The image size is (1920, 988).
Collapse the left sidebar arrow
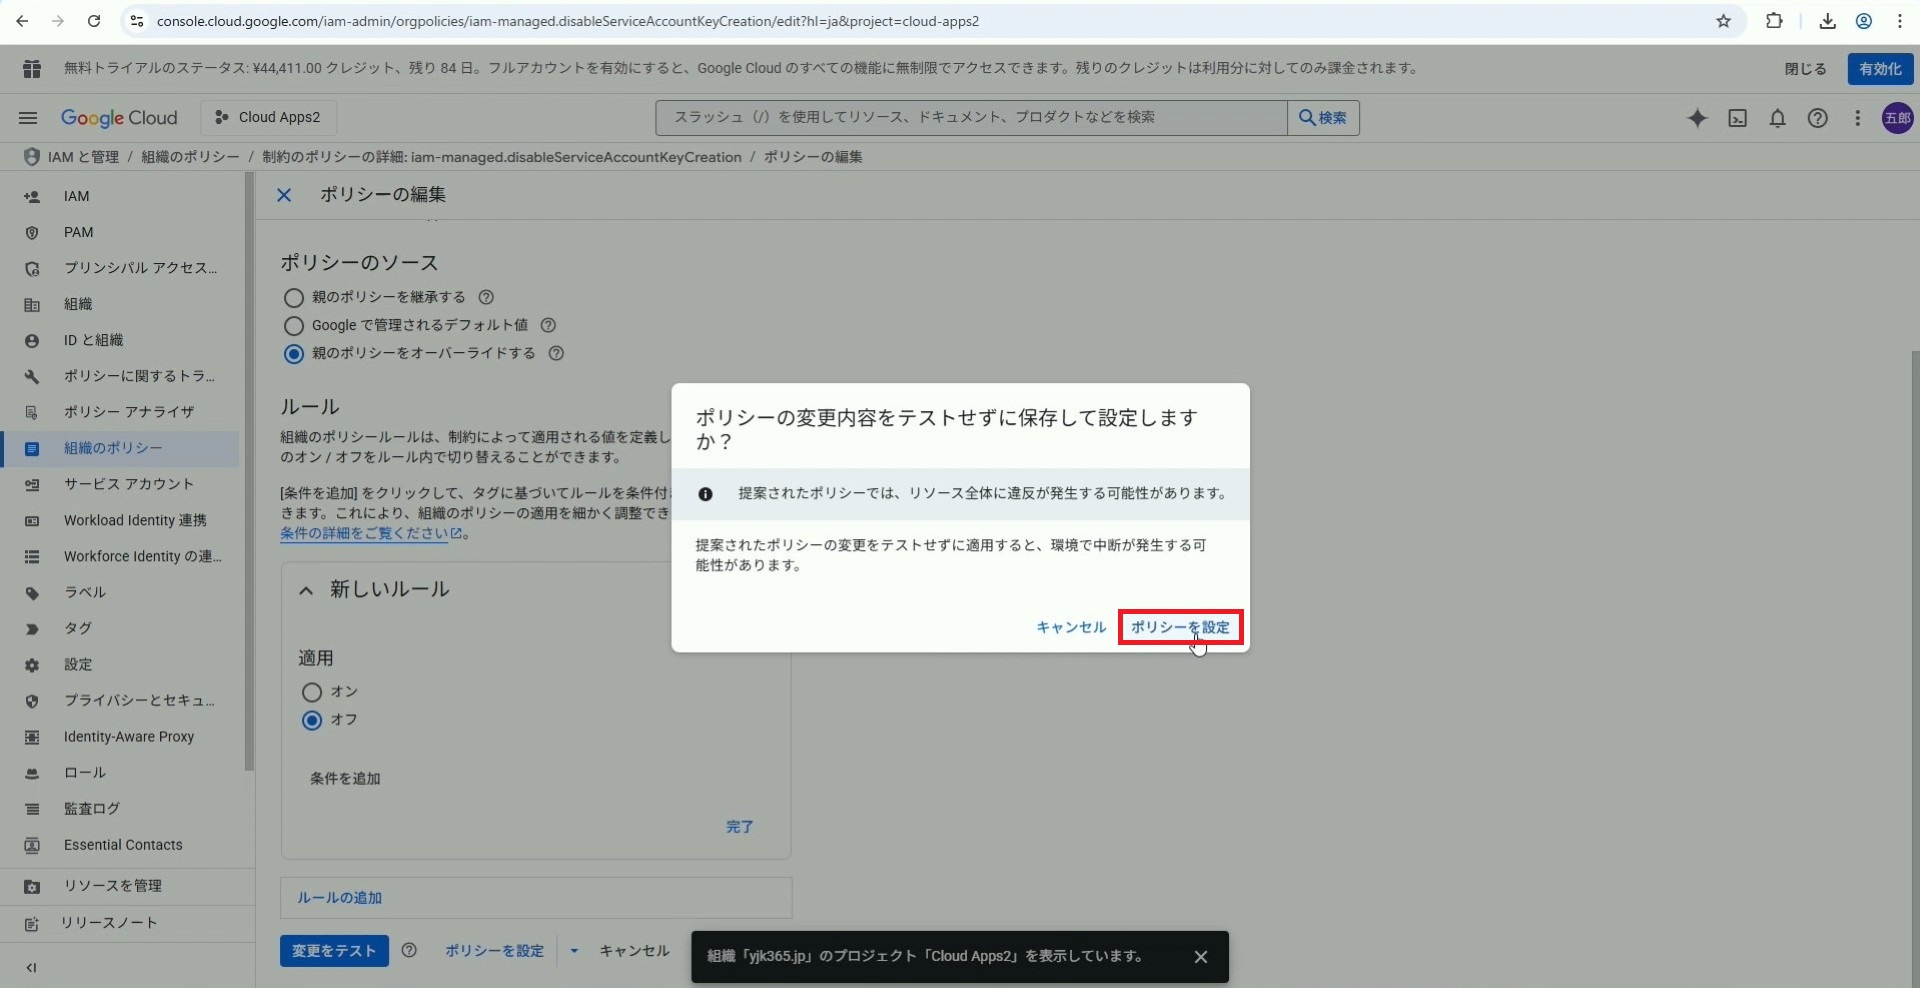(x=31, y=967)
